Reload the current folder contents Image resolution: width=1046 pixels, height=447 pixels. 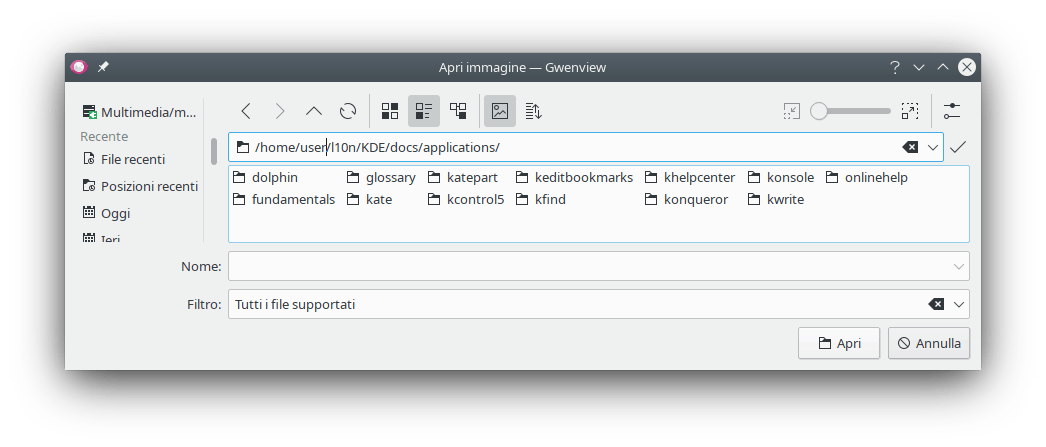pos(348,111)
